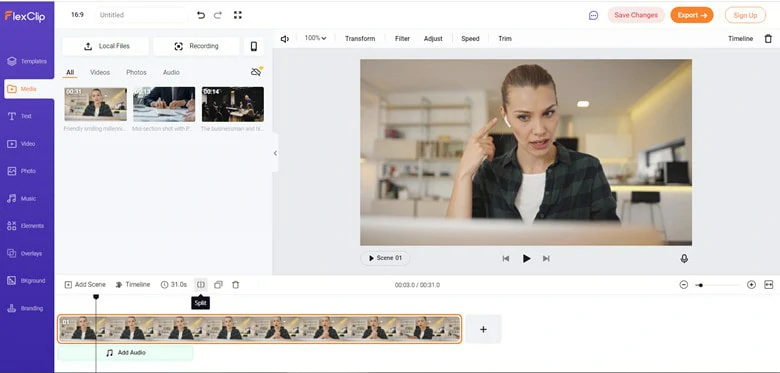
Task: Delete the scene with timeline trash icon
Action: pyautogui.click(x=236, y=284)
